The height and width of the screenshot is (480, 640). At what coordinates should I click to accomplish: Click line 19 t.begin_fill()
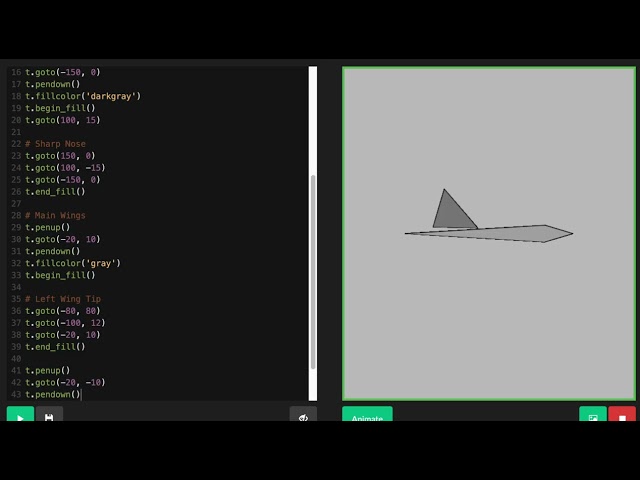click(60, 108)
